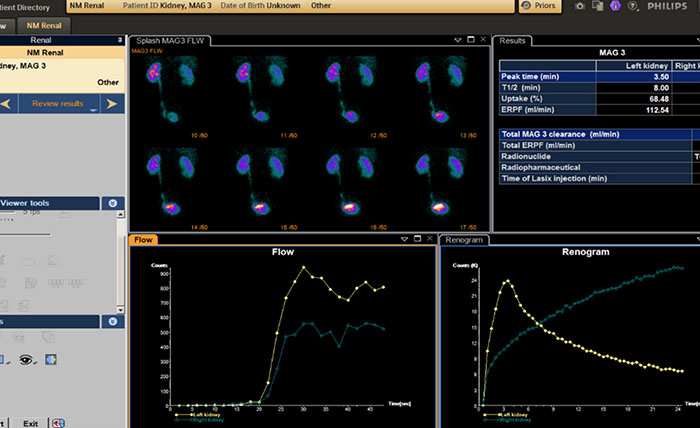This screenshot has width=700, height=428.
Task: Toggle the eye visibility icon in left panel
Action: [27, 359]
